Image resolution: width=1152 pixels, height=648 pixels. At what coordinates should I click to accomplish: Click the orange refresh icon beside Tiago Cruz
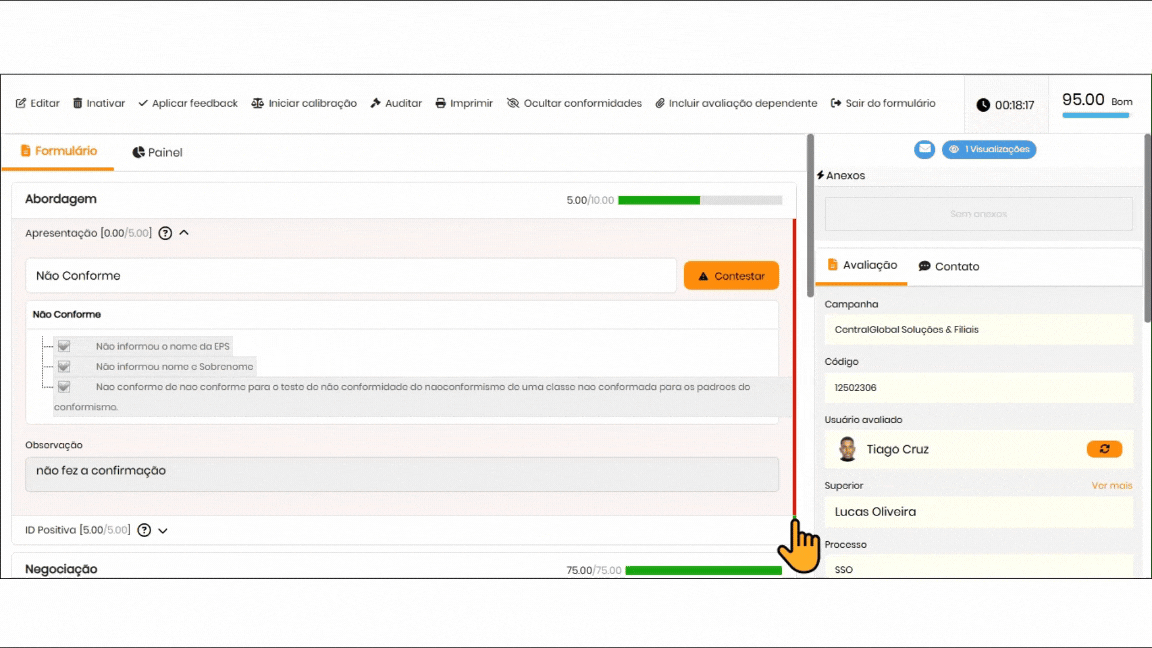click(x=1104, y=450)
